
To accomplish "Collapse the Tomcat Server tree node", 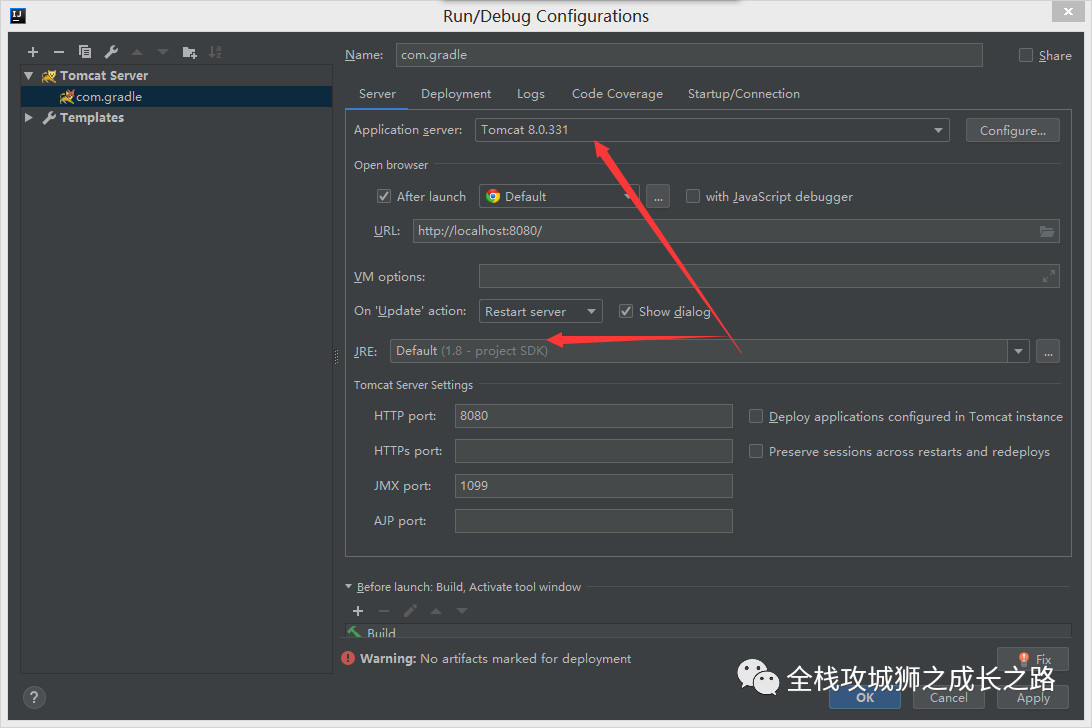I will pos(29,75).
